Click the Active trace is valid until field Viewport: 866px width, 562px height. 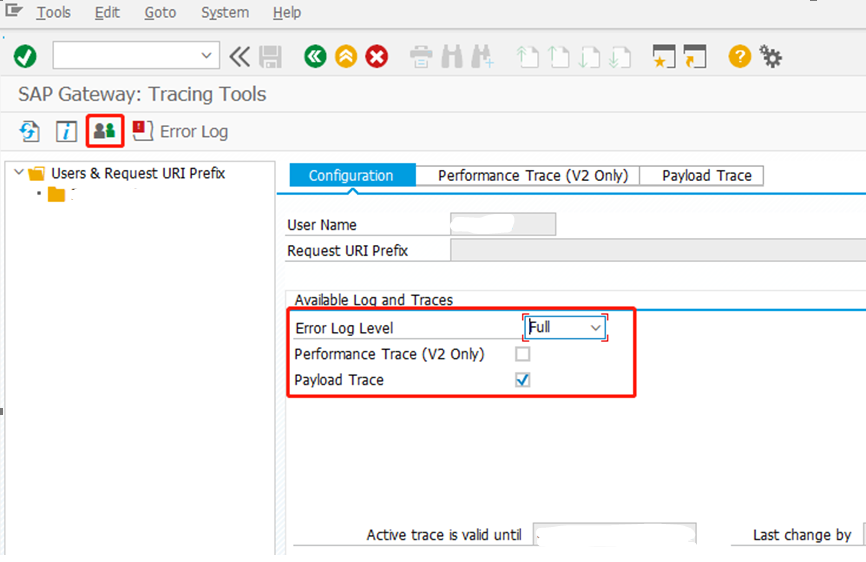coord(614,534)
